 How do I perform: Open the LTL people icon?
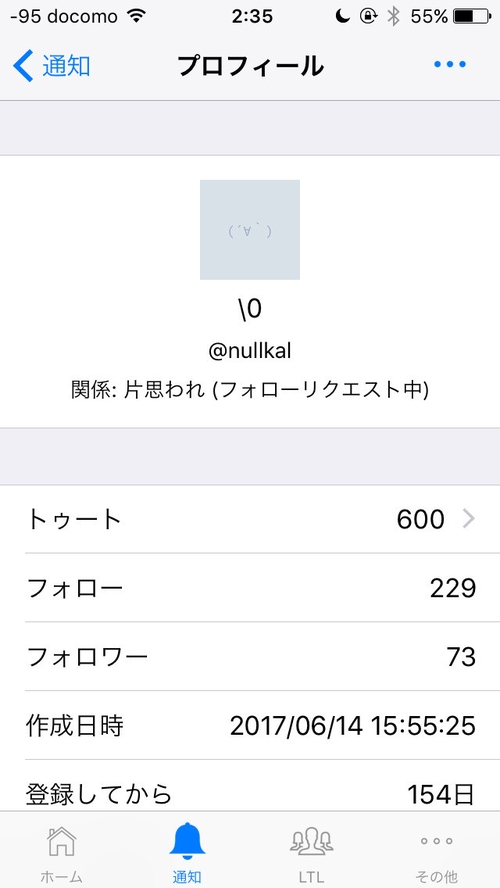tap(311, 842)
